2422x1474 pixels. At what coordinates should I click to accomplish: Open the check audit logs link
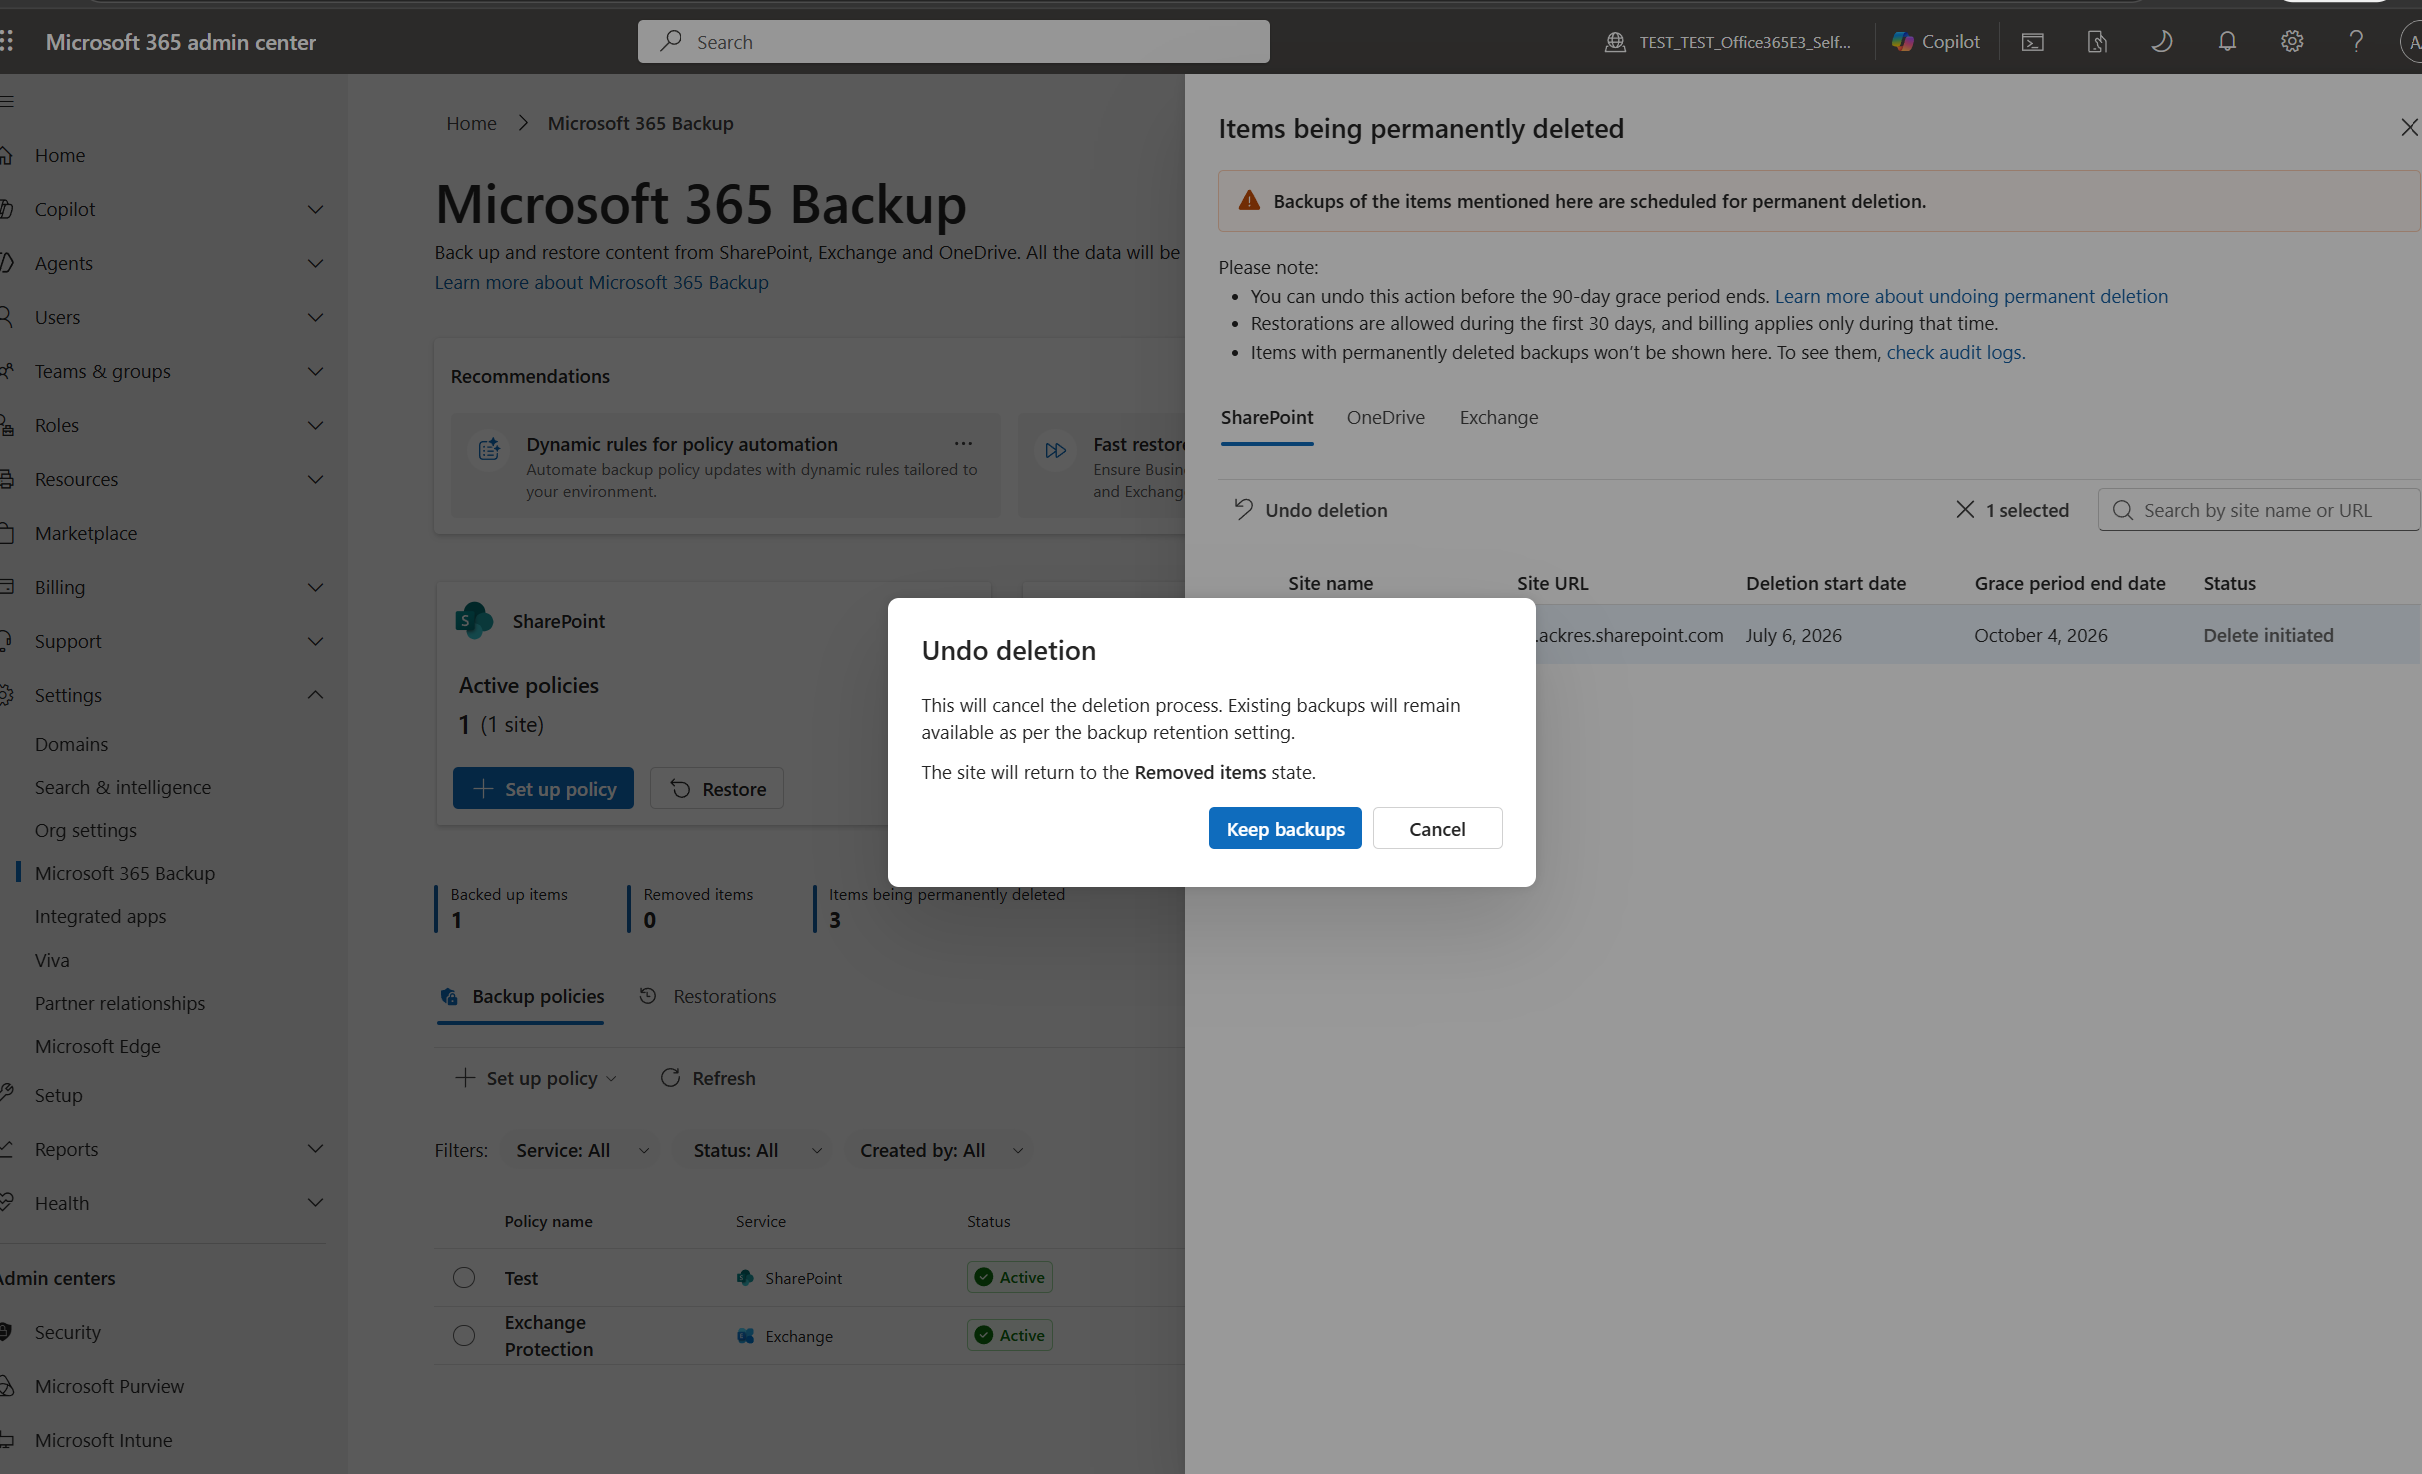click(x=1956, y=352)
